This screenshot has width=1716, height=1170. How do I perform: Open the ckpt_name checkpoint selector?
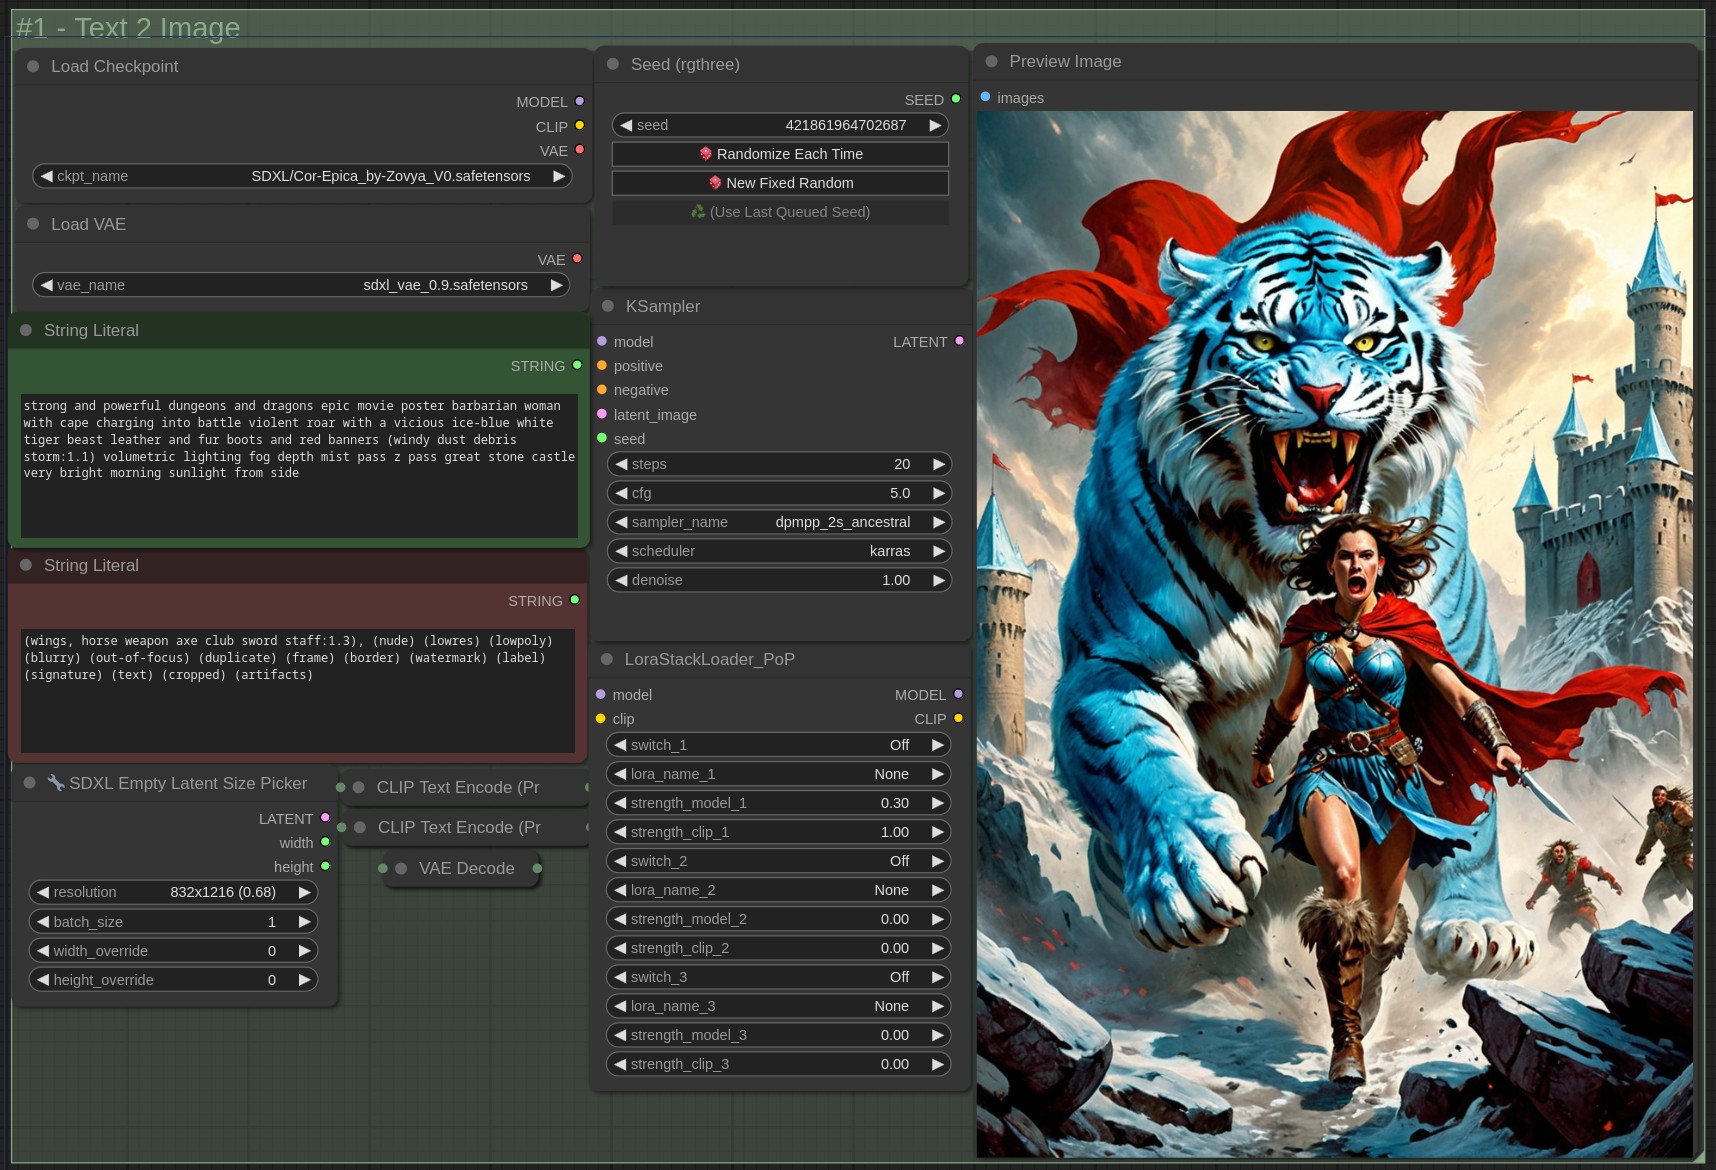click(302, 176)
